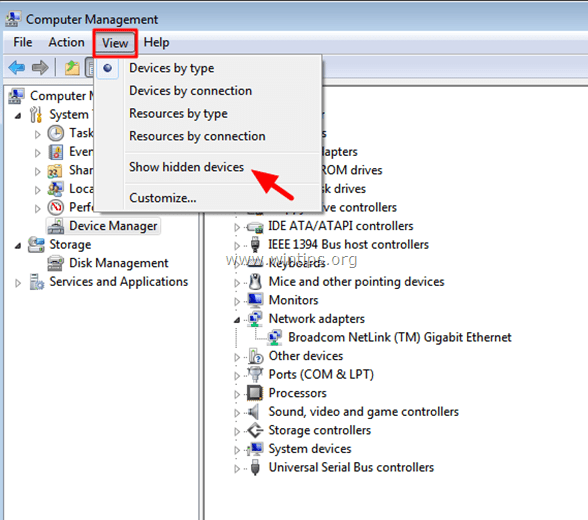Click the Up one level folder icon
This screenshot has height=520, width=588.
(72, 68)
